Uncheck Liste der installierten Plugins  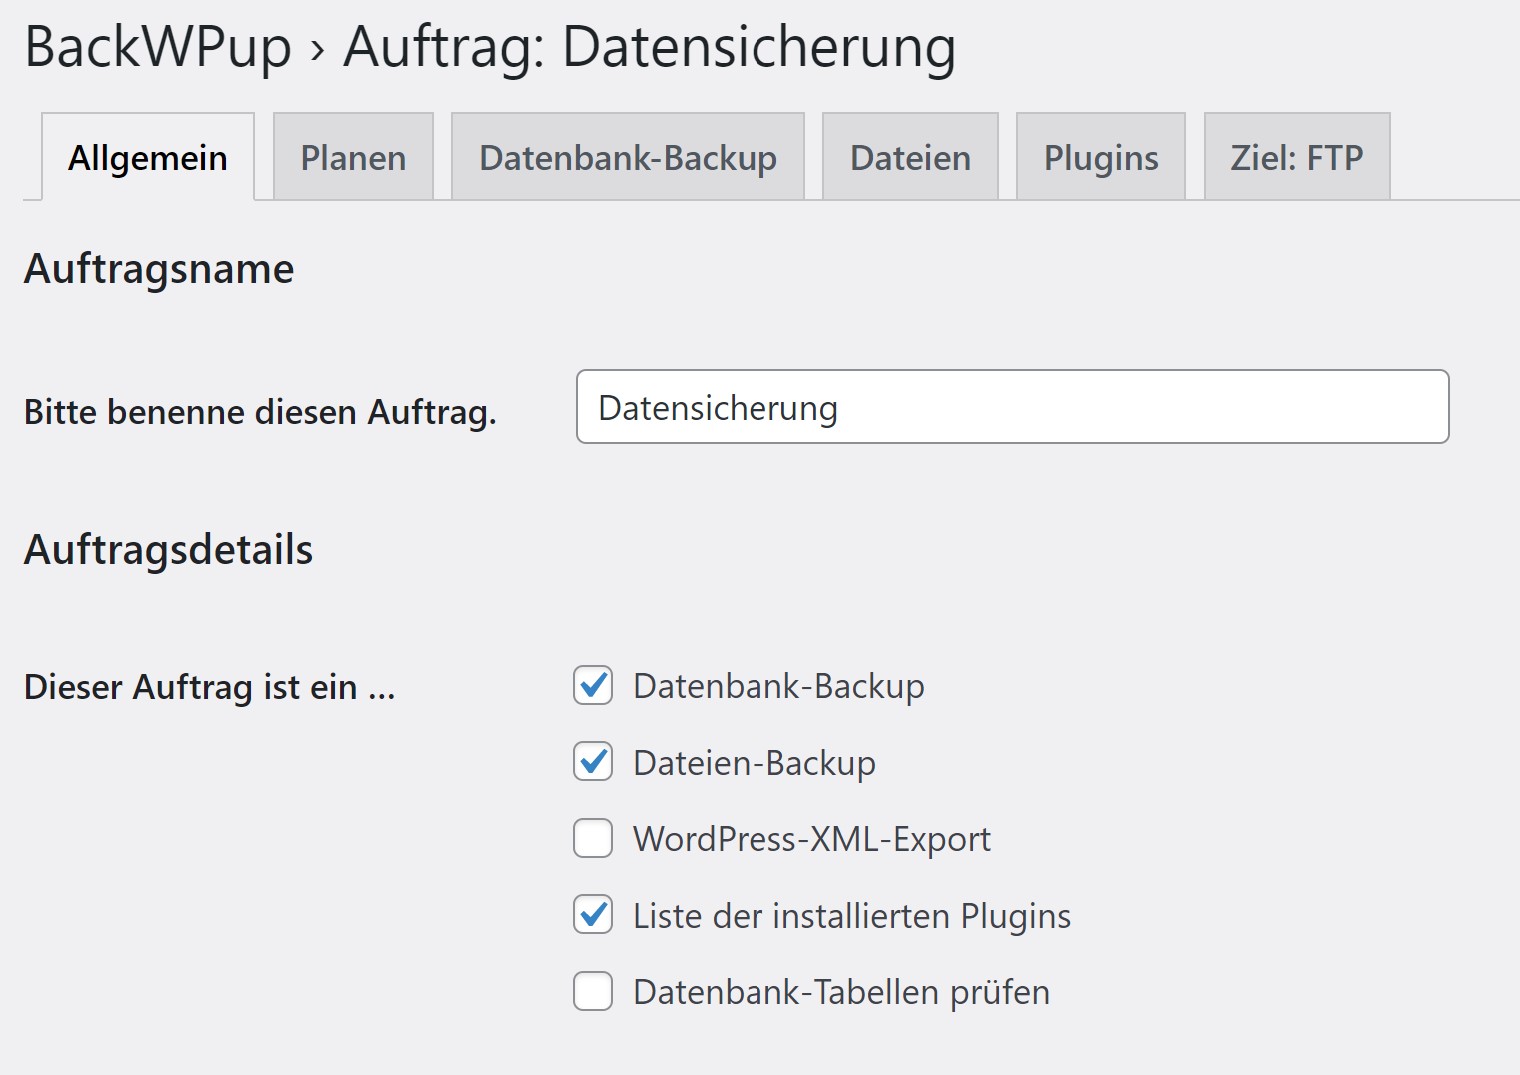pyautogui.click(x=593, y=915)
